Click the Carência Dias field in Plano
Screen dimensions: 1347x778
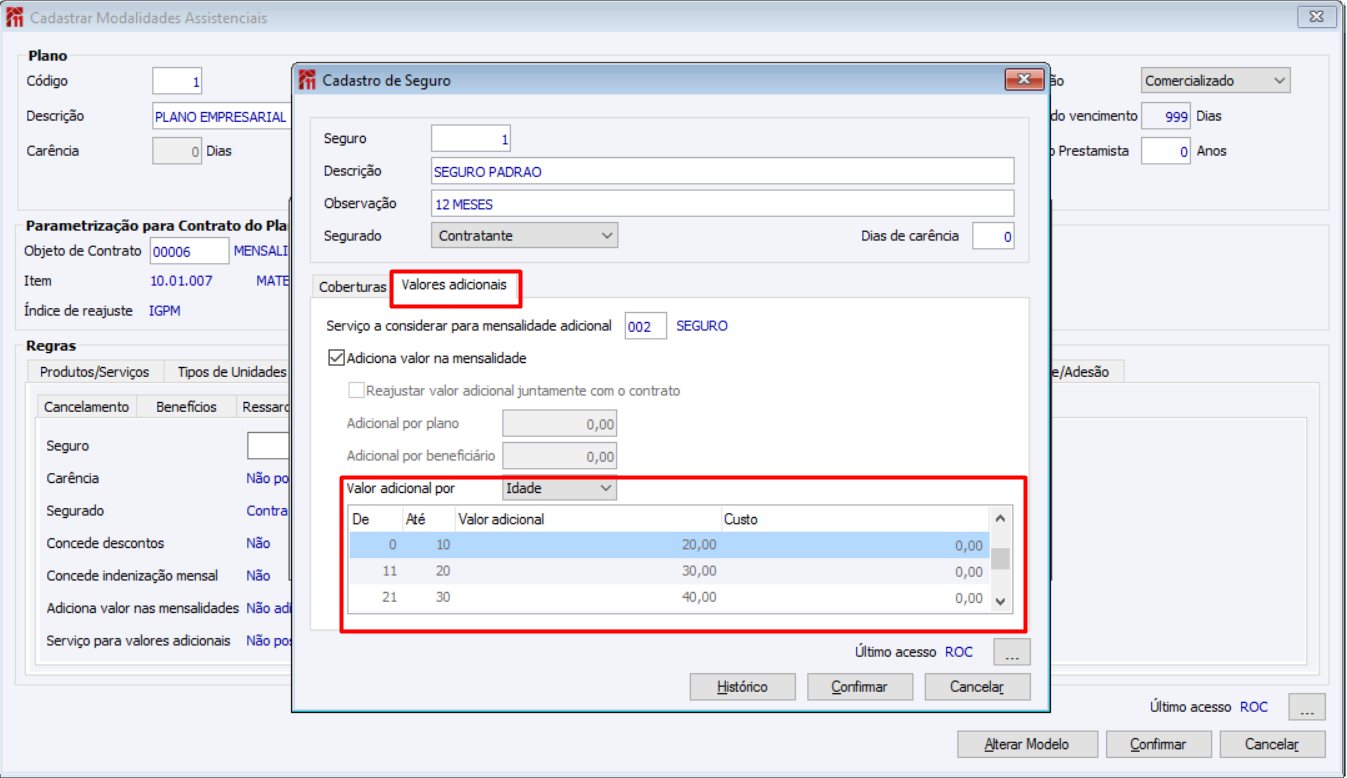(x=177, y=151)
